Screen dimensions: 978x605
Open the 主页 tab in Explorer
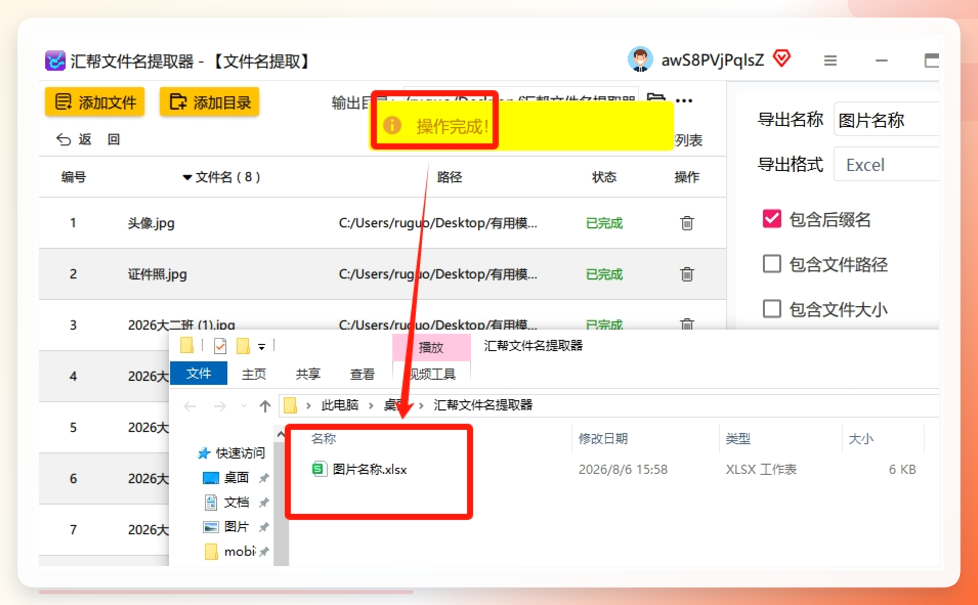pyautogui.click(x=254, y=374)
